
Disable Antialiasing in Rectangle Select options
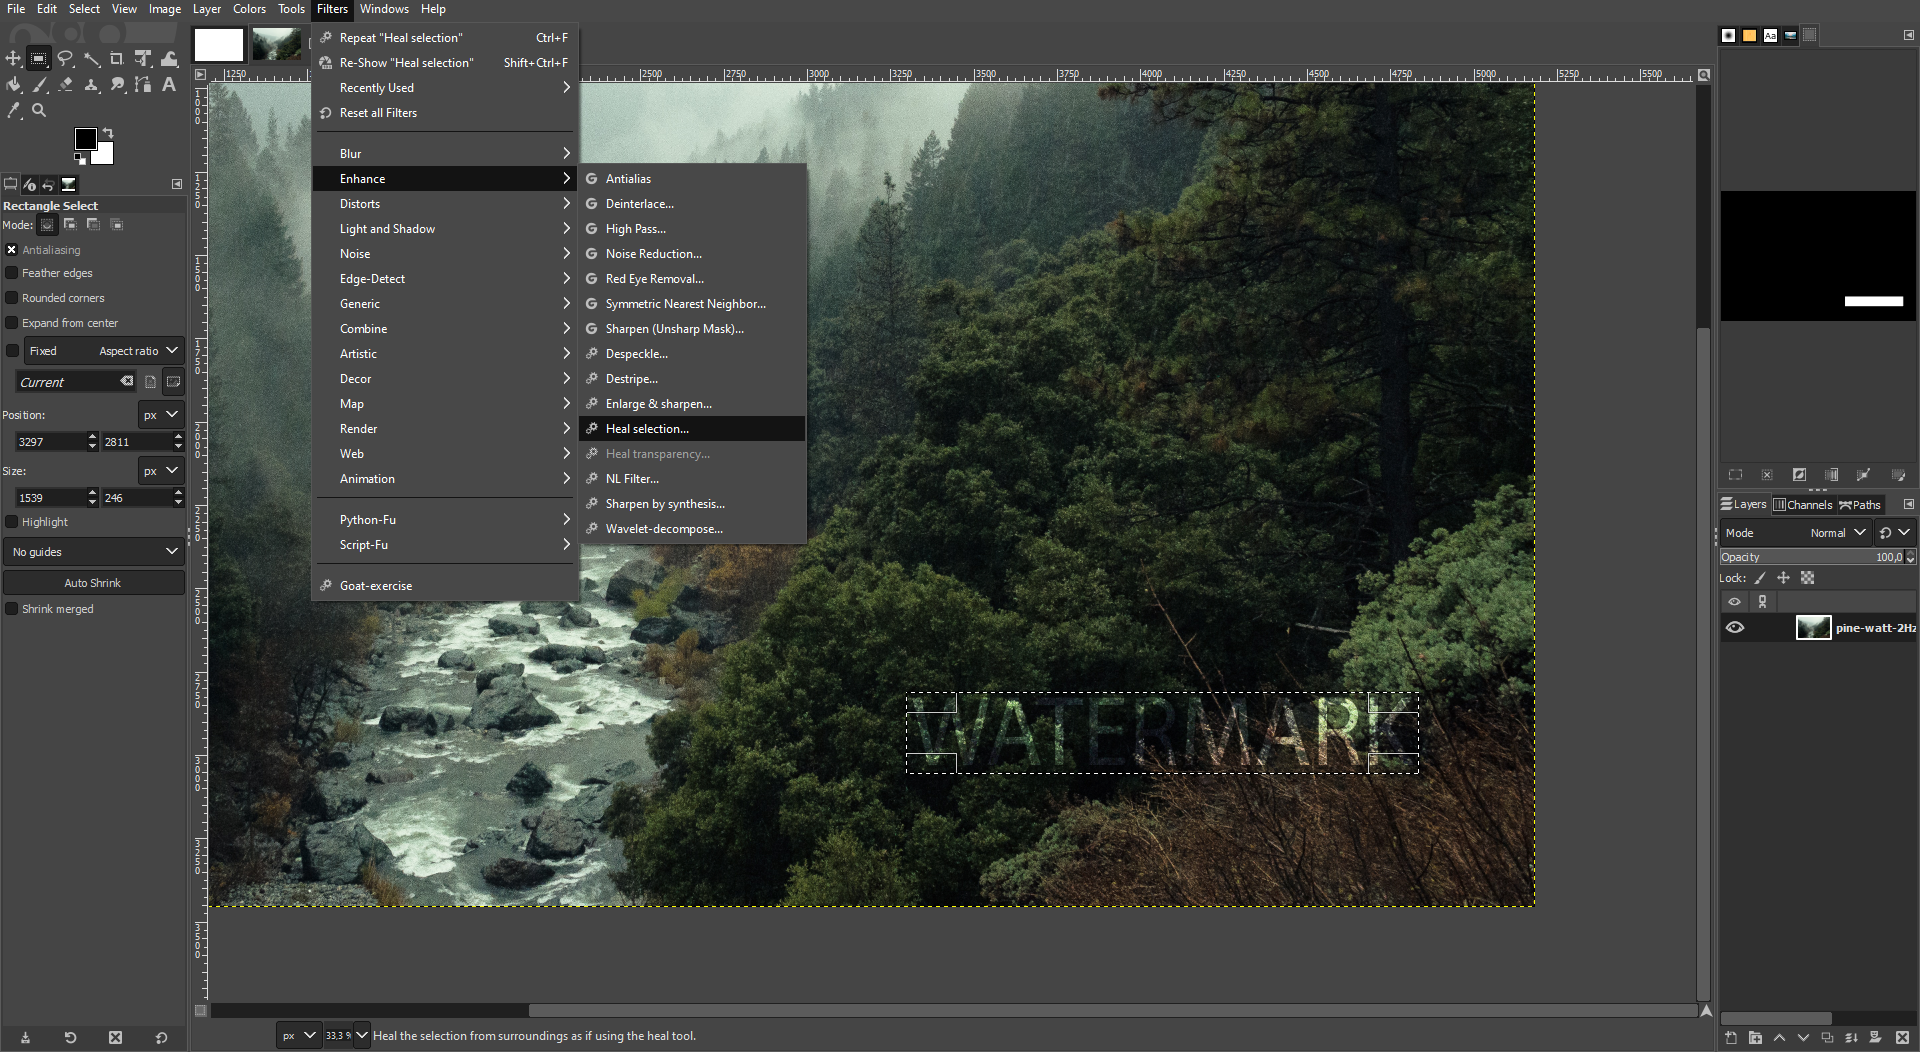point(11,249)
